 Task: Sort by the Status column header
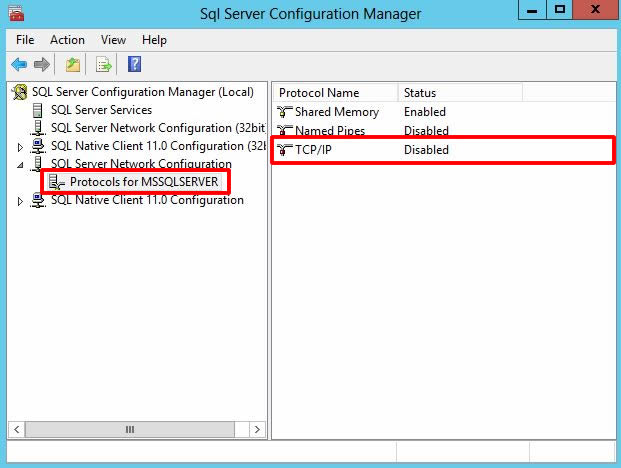click(x=419, y=93)
